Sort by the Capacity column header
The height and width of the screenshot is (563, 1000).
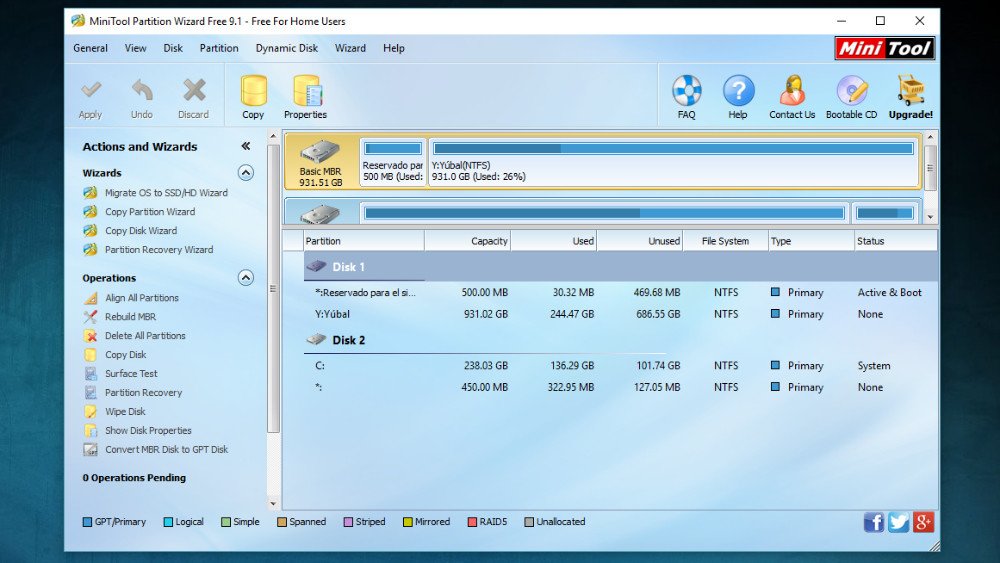click(x=468, y=241)
